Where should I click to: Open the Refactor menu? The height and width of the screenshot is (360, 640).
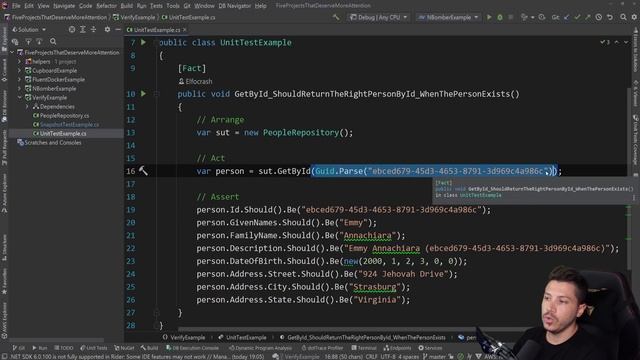pyautogui.click(x=106, y=6)
